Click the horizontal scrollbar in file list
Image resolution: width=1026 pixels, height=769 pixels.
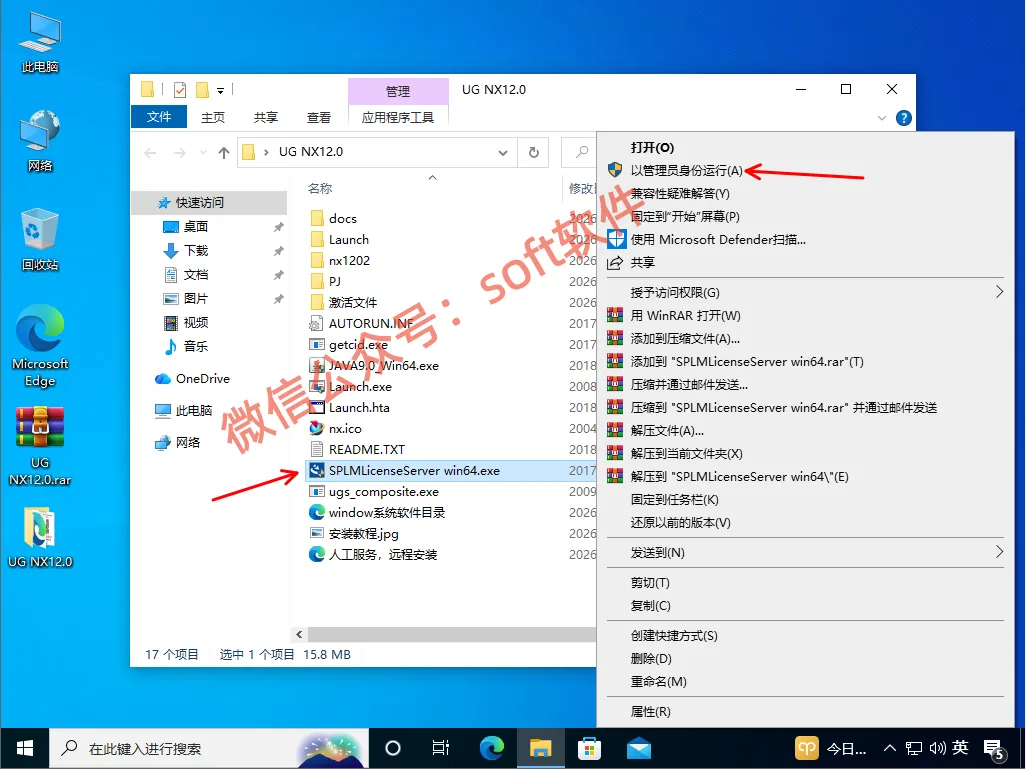click(451, 634)
